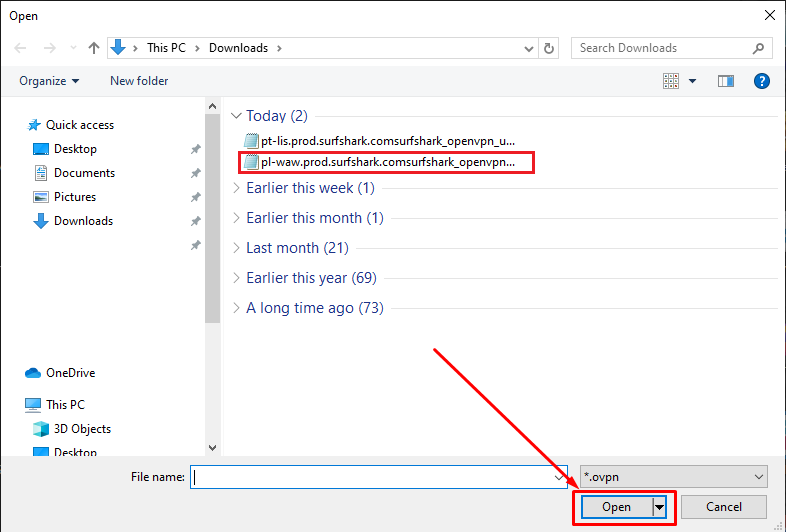The image size is (786, 532).
Task: Toggle the preview pane icon
Action: click(726, 81)
